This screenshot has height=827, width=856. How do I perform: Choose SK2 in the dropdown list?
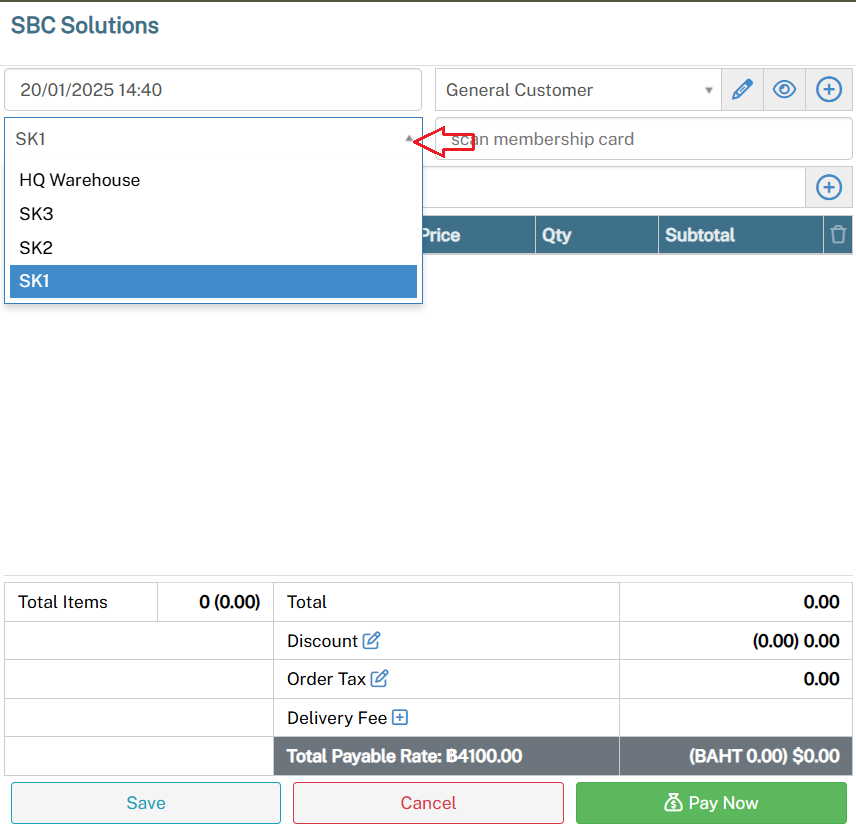[x=36, y=247]
